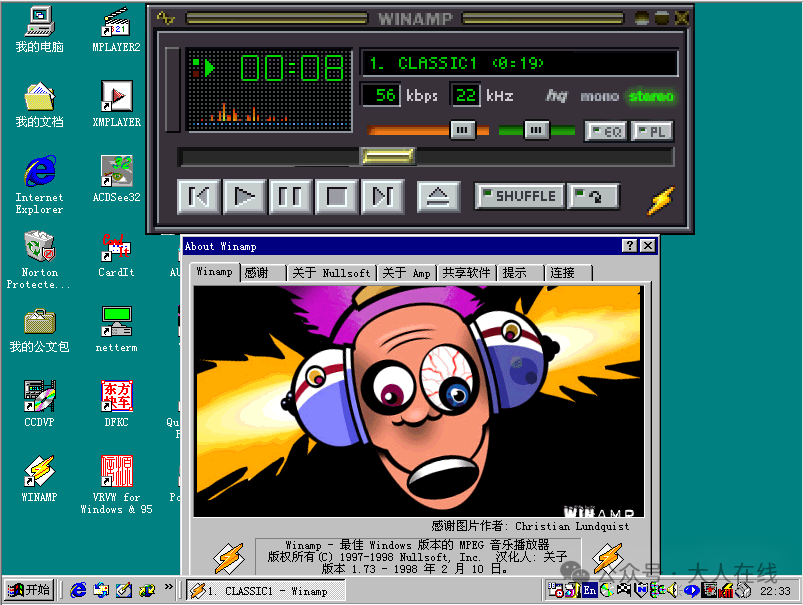
Task: Click the speaker volume tray icon
Action: [x=672, y=590]
